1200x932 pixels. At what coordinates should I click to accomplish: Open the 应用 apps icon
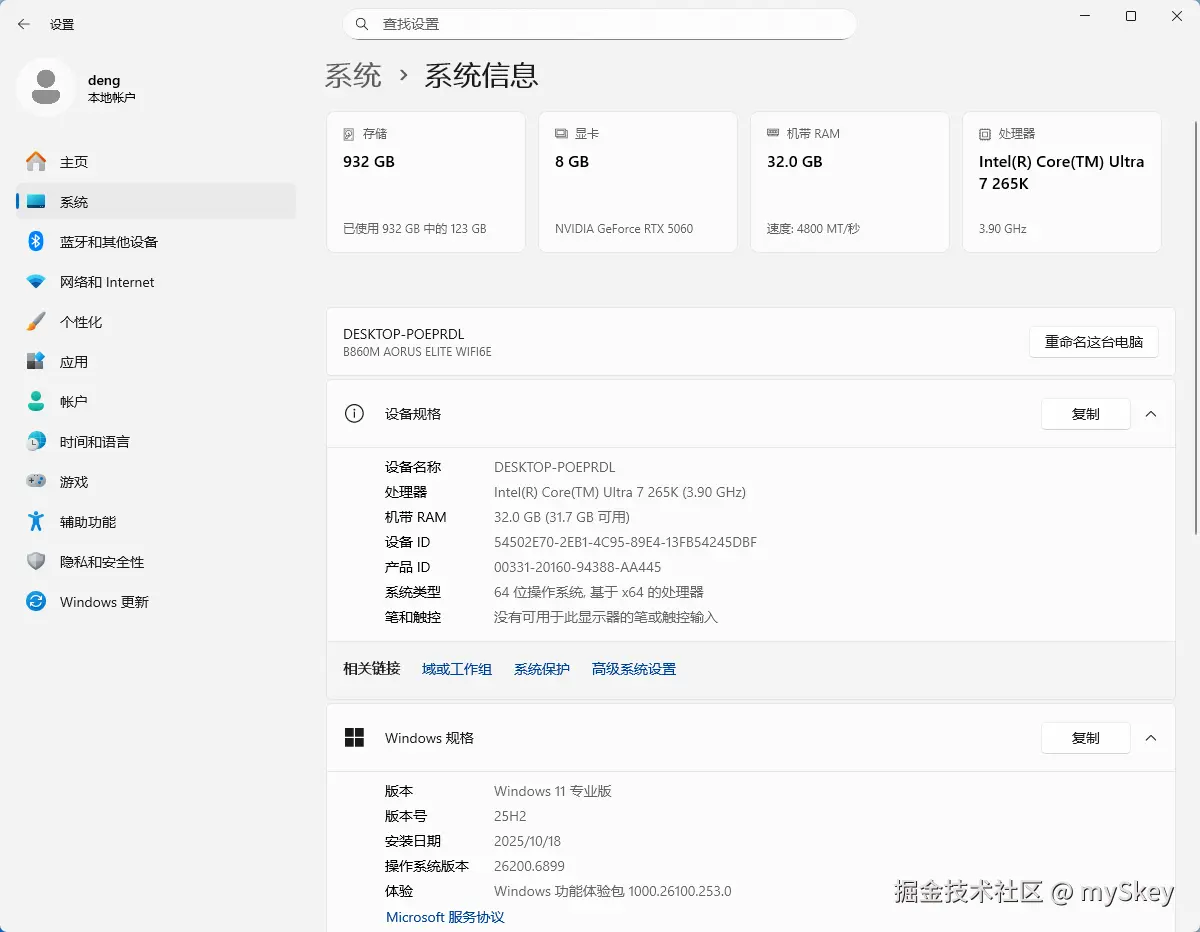(x=36, y=362)
